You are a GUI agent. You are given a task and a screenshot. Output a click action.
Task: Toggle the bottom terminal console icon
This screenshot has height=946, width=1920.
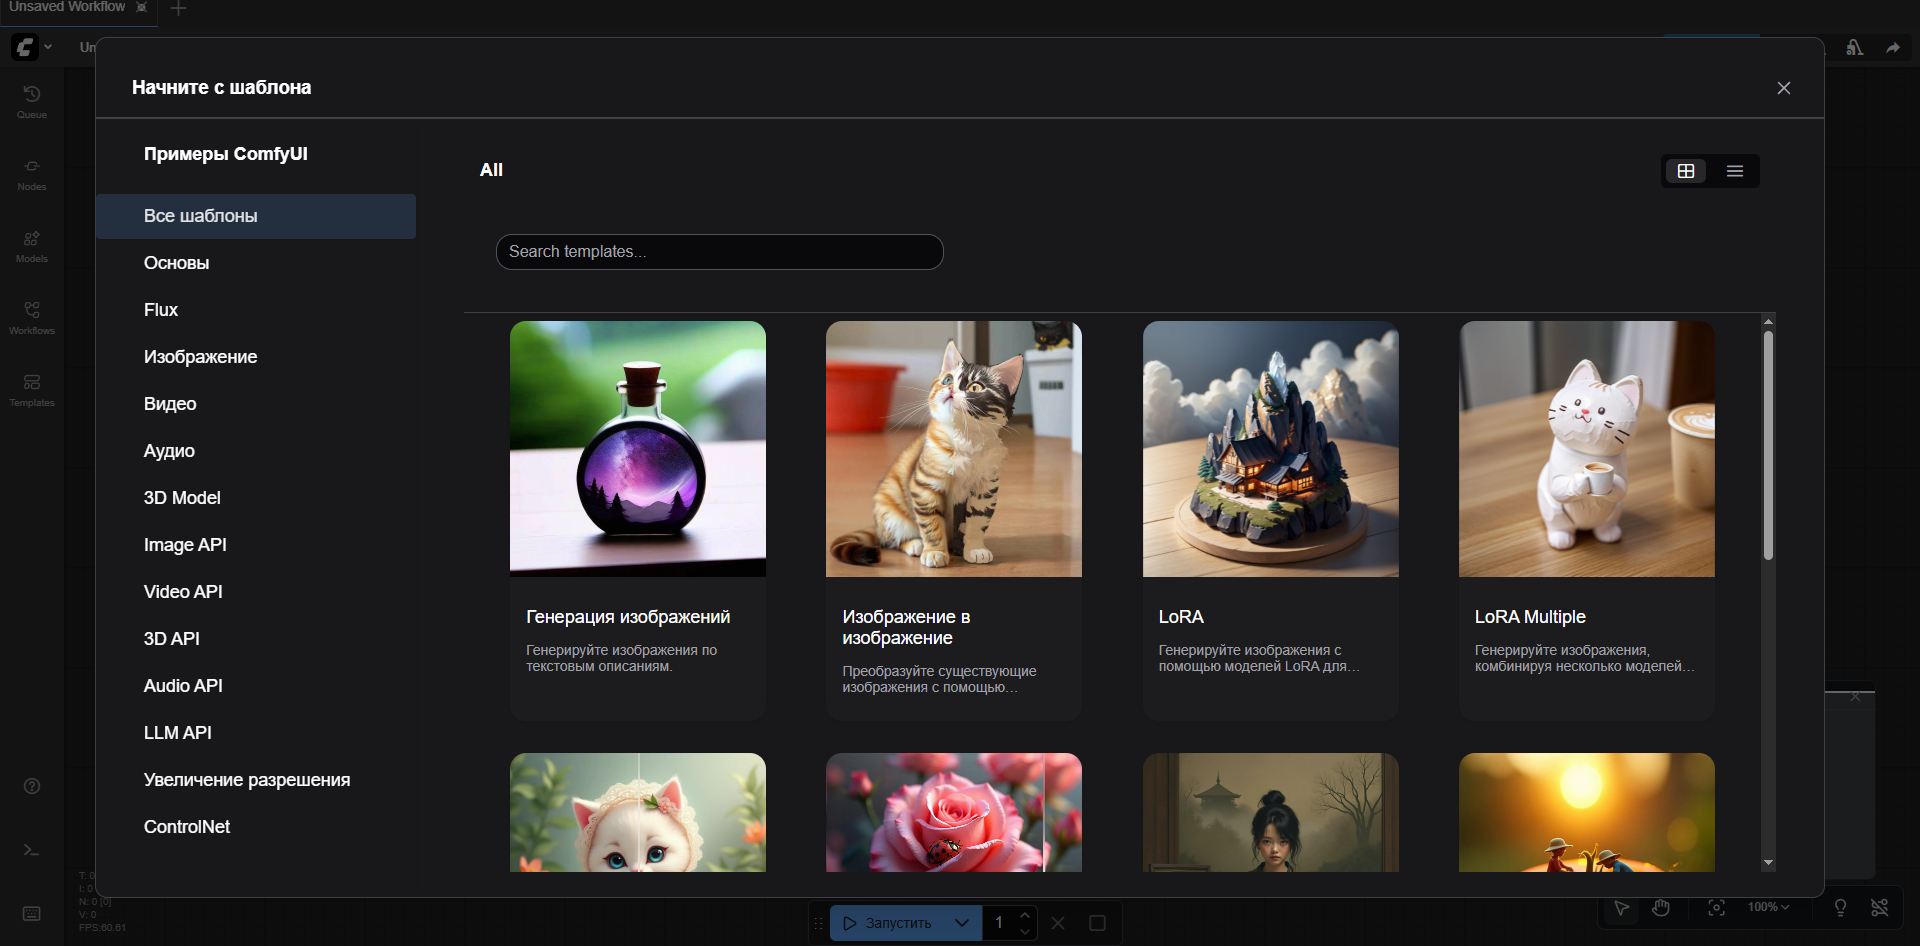click(x=32, y=850)
